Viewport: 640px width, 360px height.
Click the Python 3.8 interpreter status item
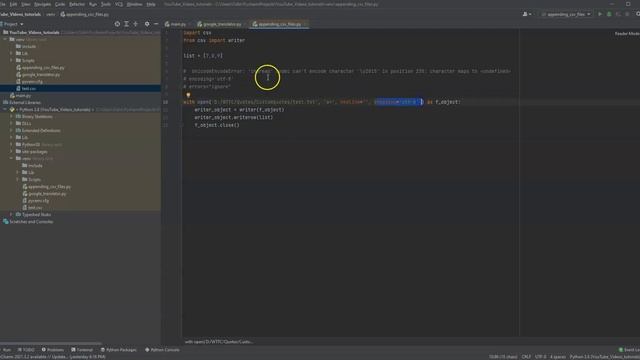[x=604, y=357]
